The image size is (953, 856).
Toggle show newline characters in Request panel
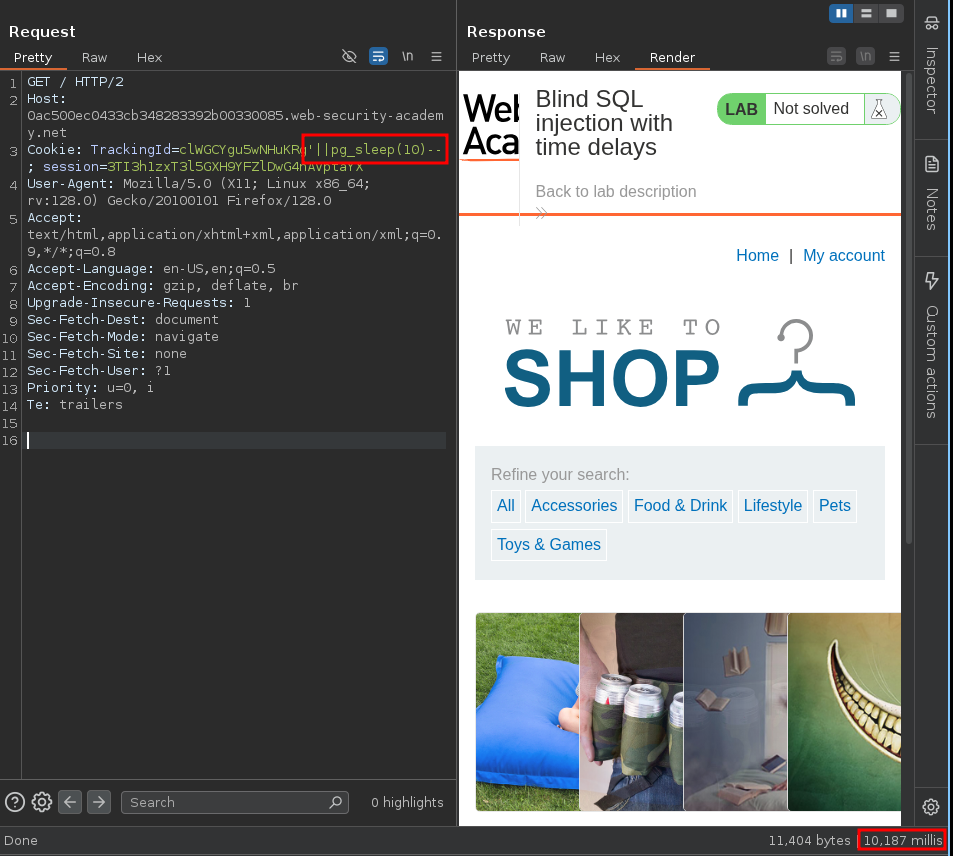tap(407, 57)
